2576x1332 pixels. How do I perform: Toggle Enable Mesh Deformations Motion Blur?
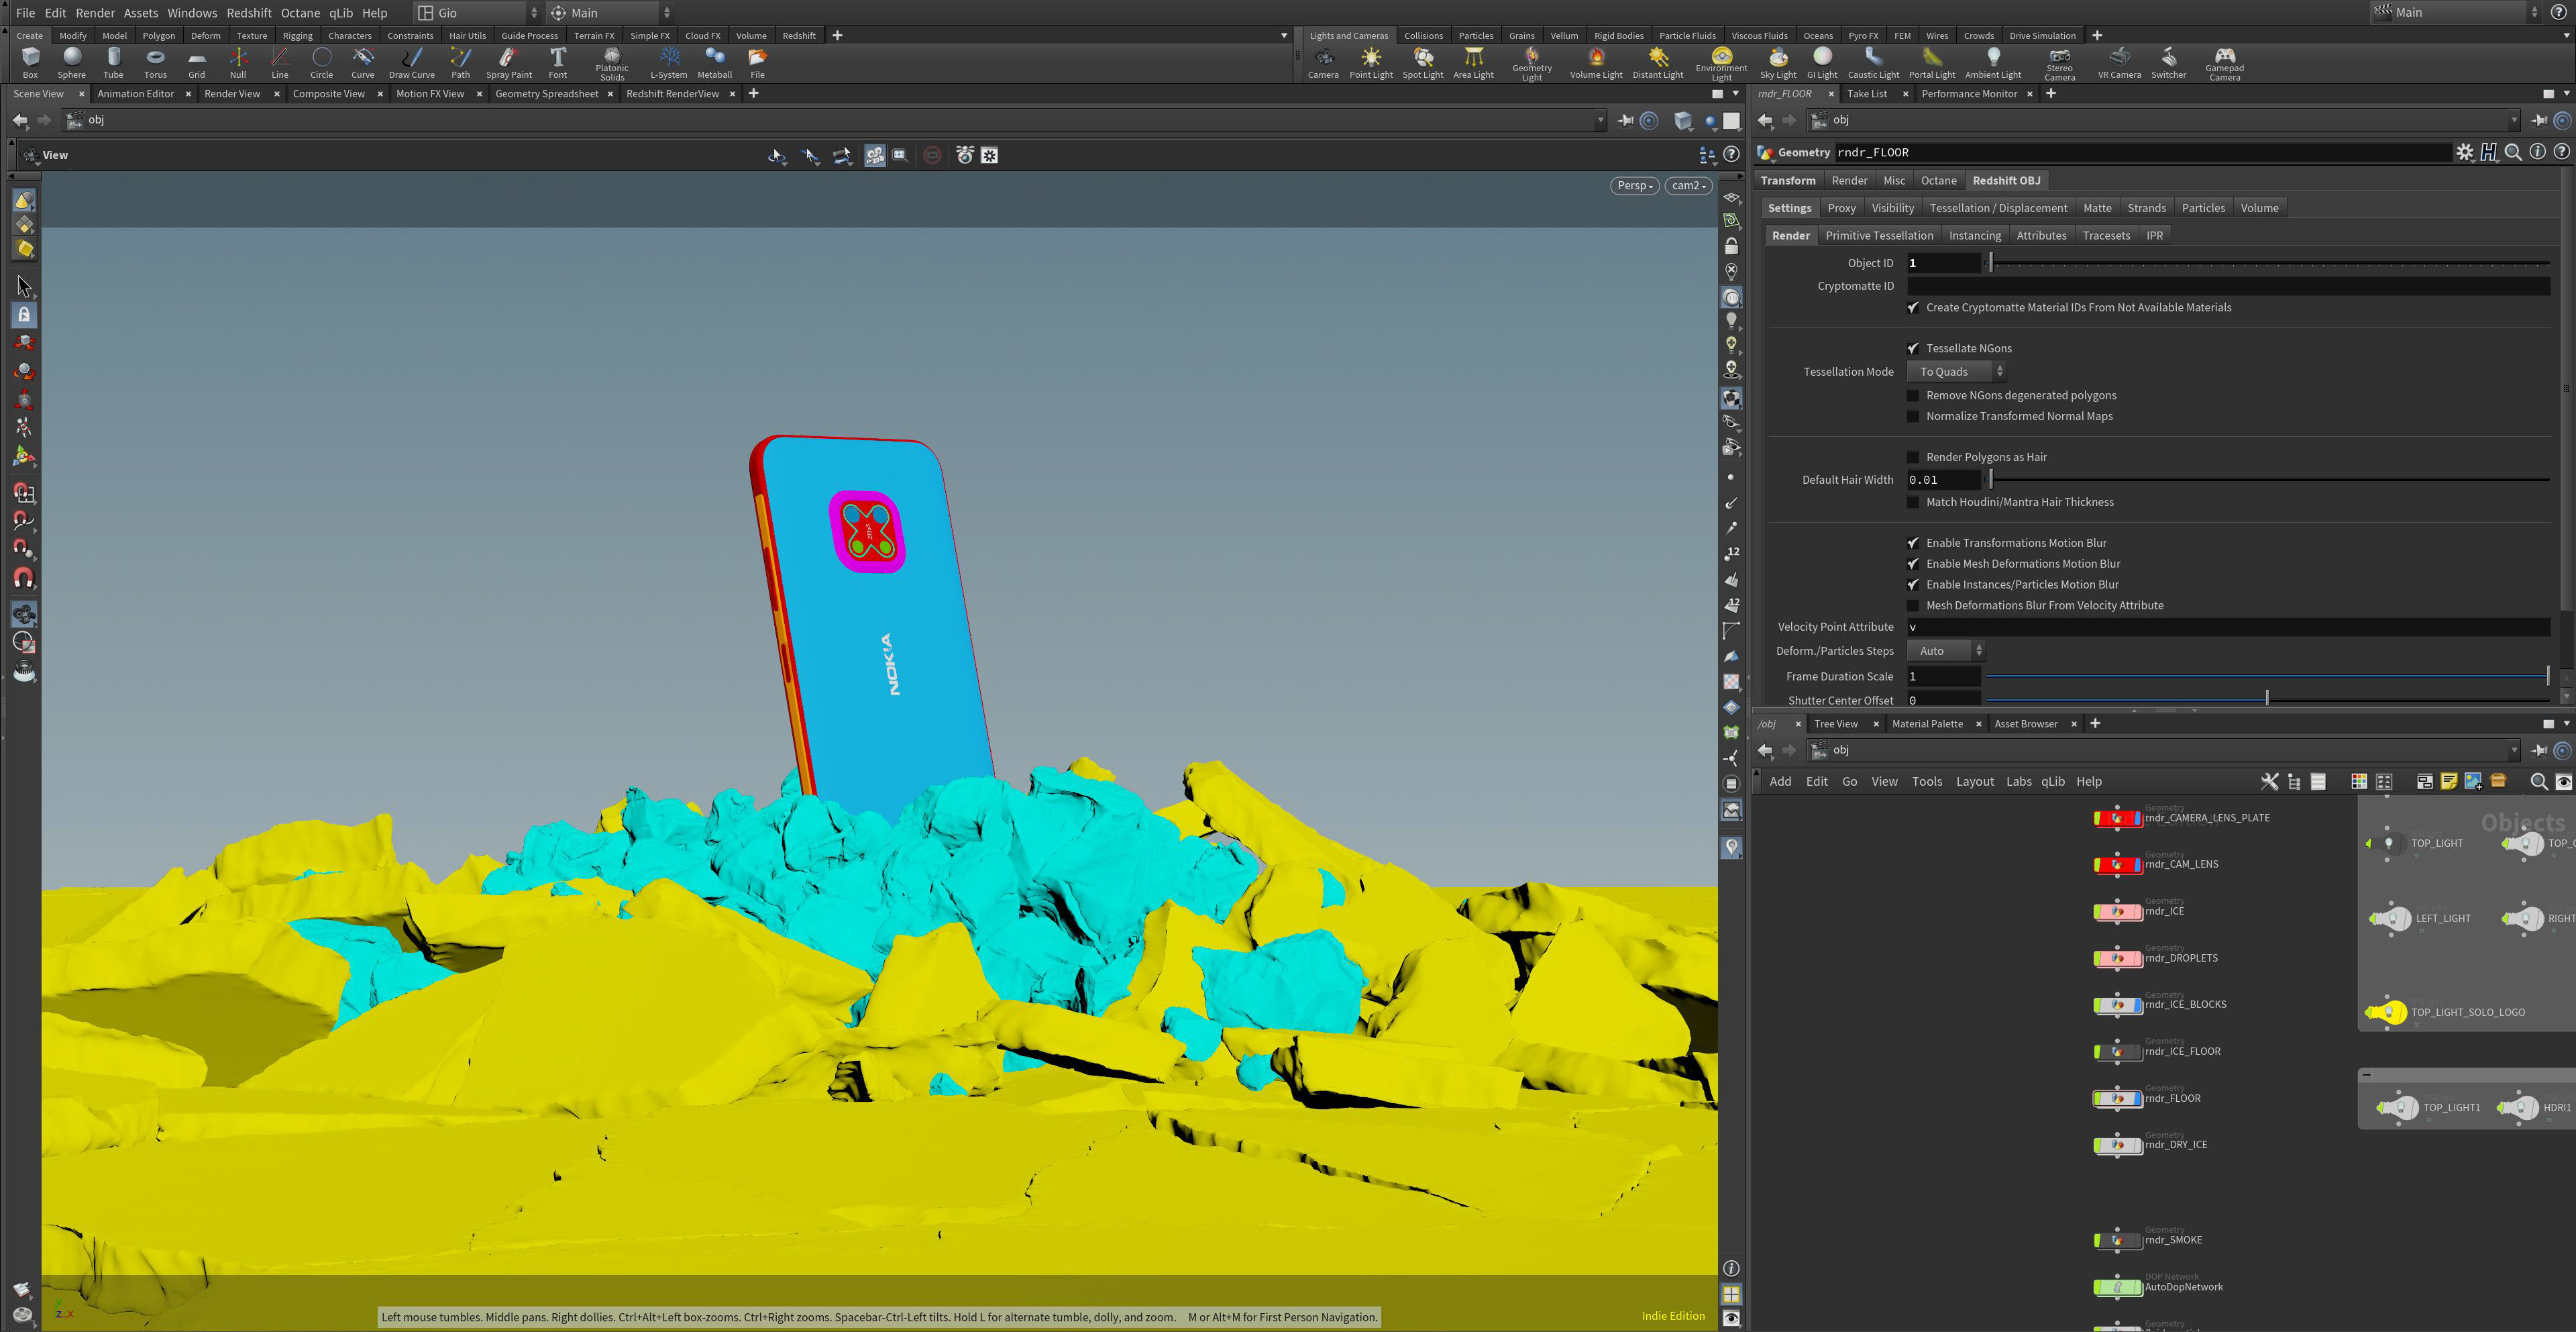click(1913, 564)
